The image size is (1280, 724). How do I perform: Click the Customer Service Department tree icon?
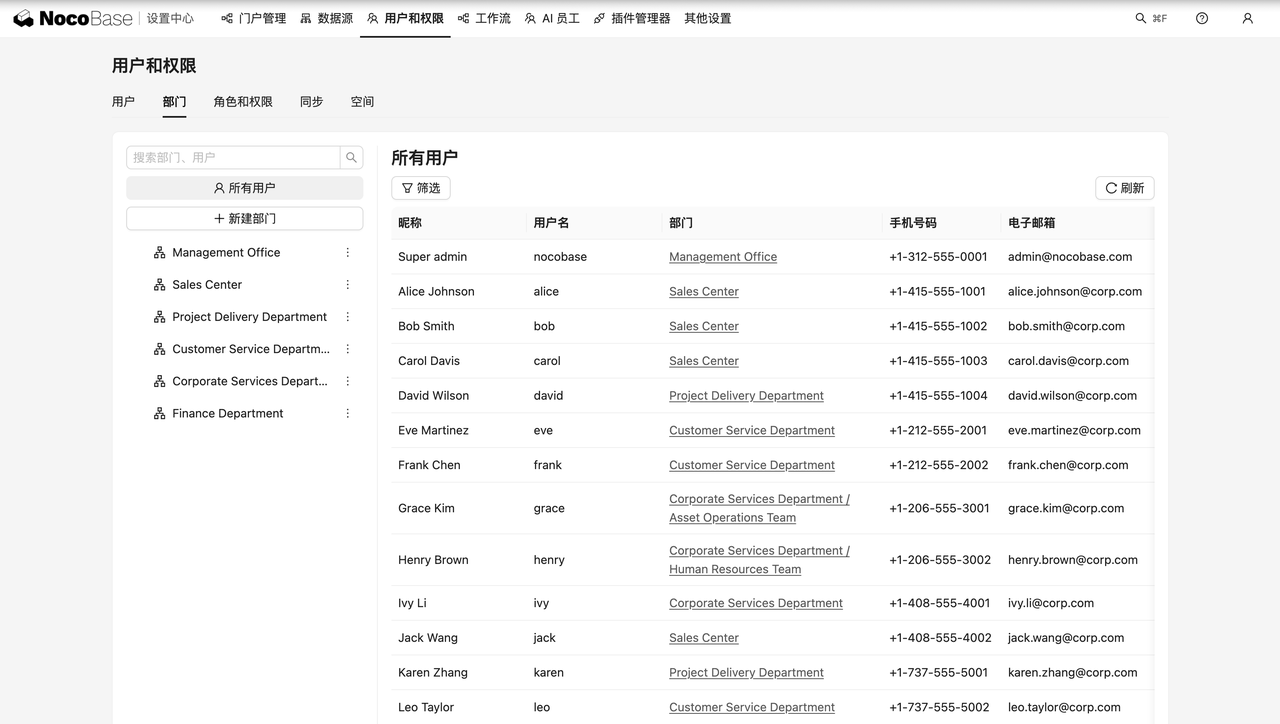pyautogui.click(x=159, y=349)
